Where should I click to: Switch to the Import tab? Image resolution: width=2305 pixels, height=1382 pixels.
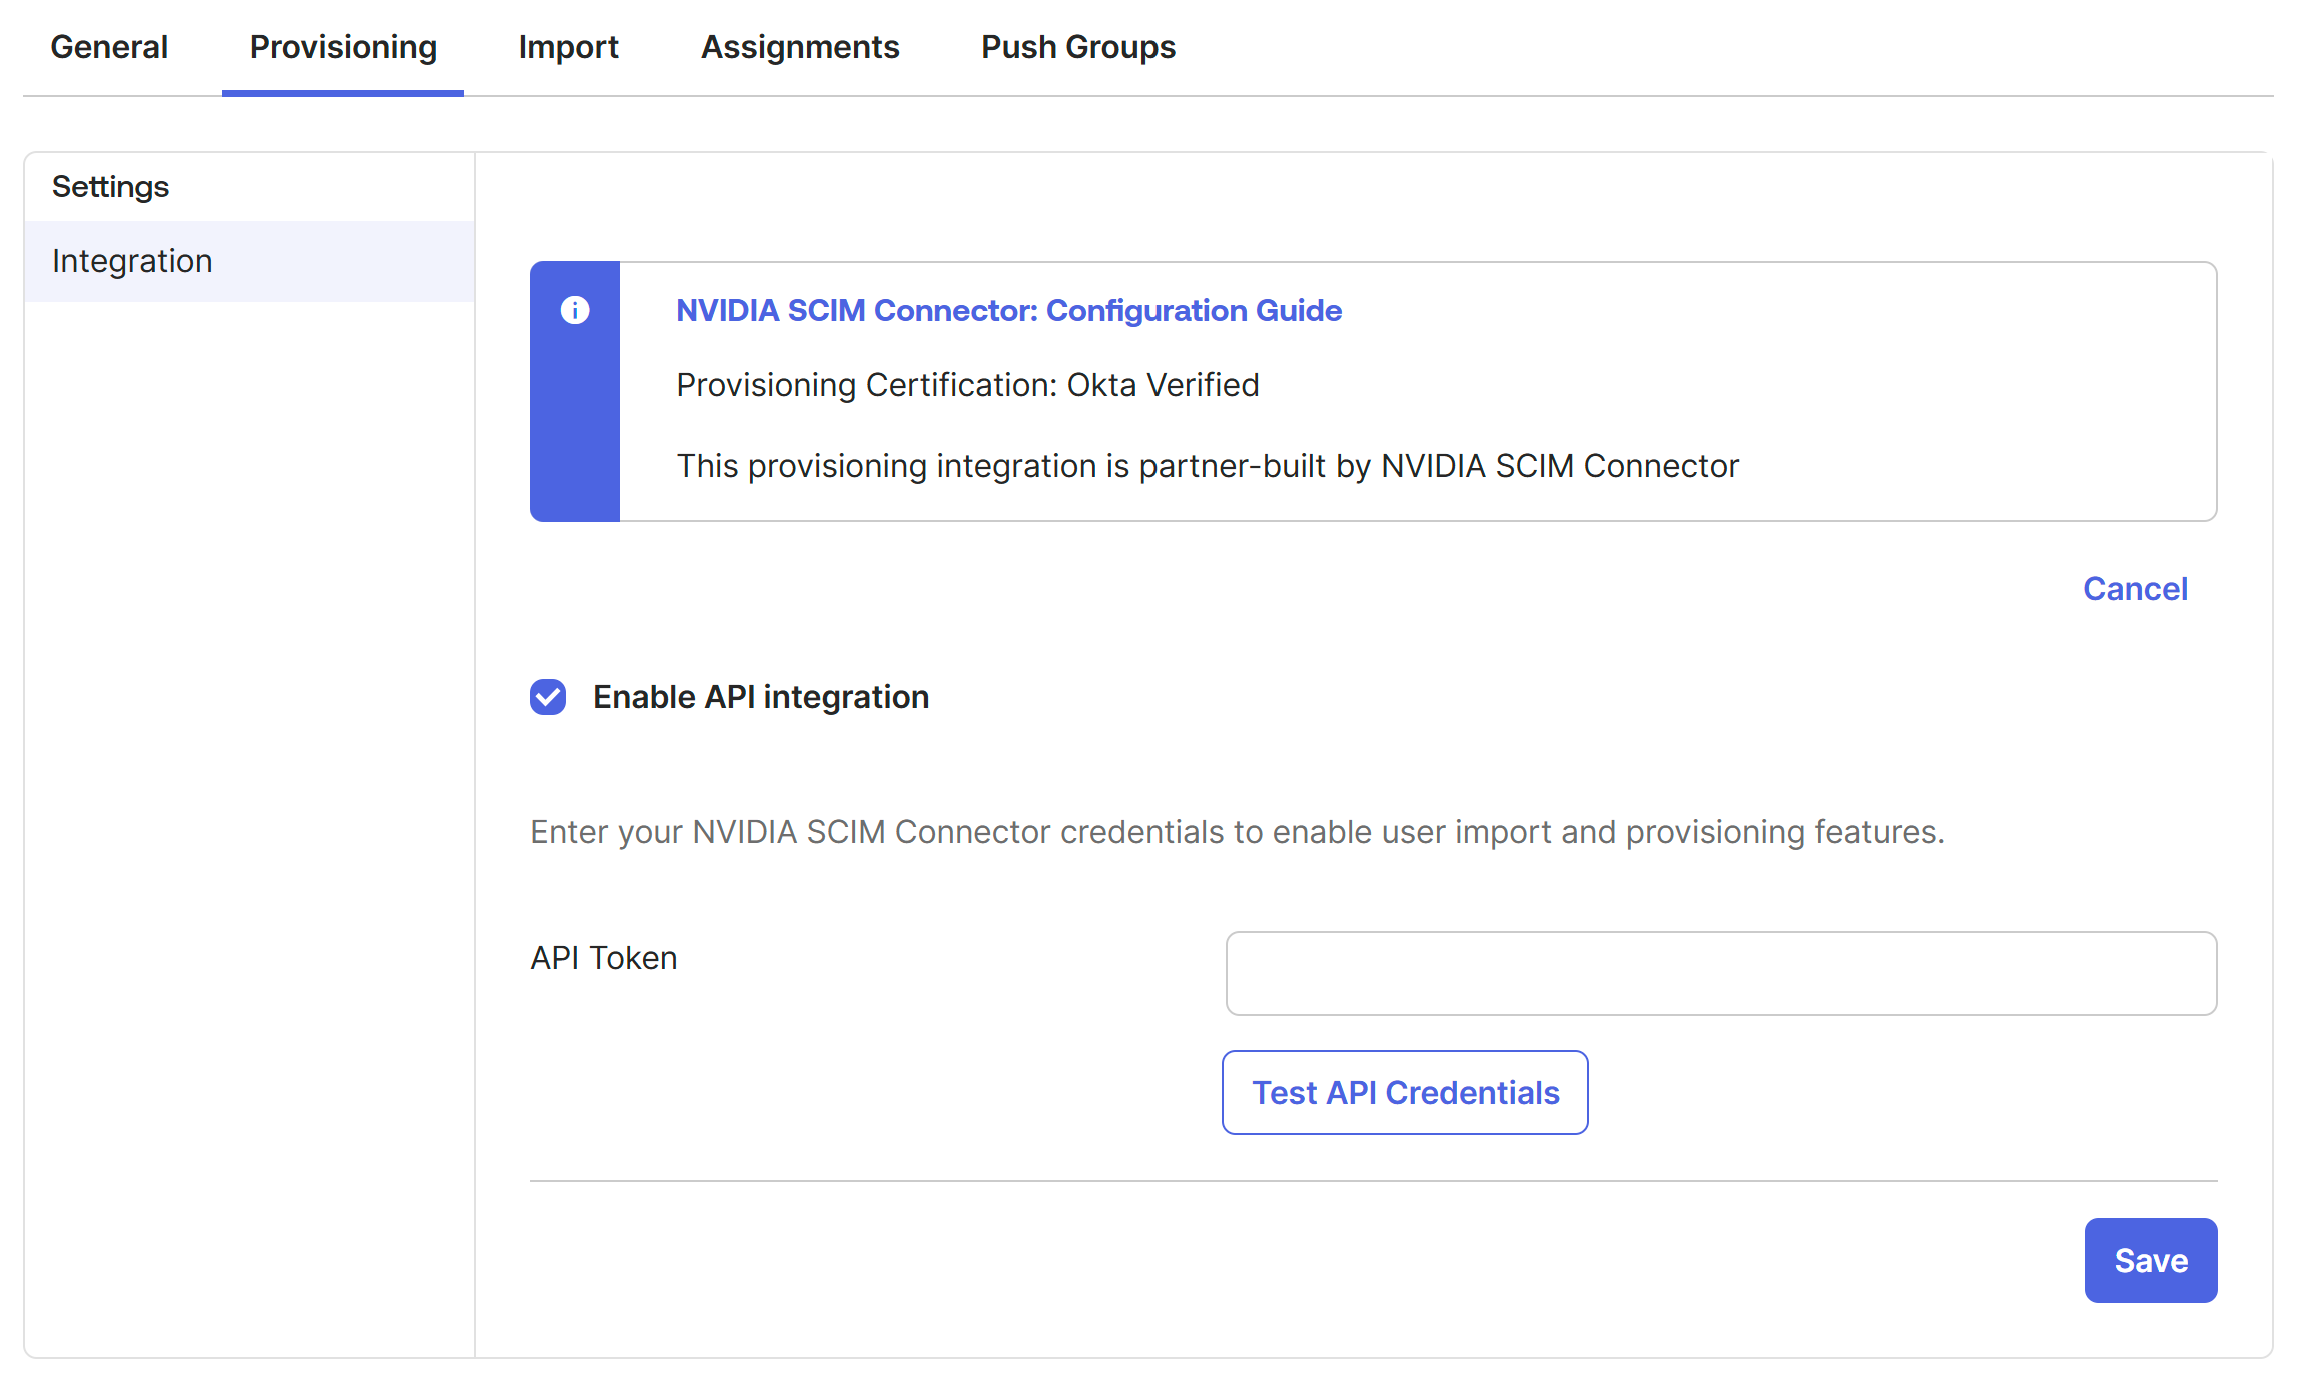click(x=568, y=47)
